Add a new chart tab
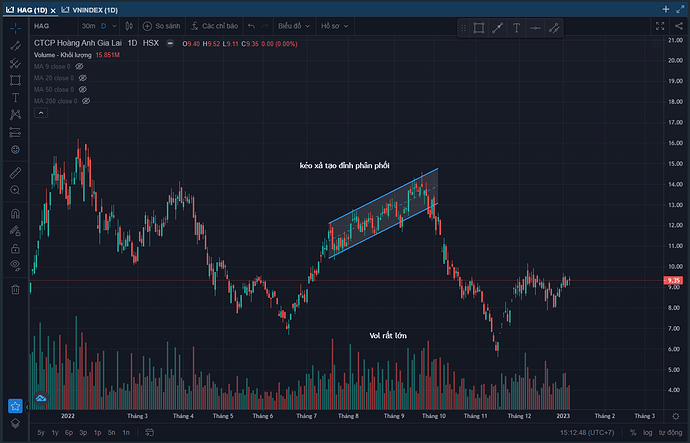690x443 pixels. point(666,9)
